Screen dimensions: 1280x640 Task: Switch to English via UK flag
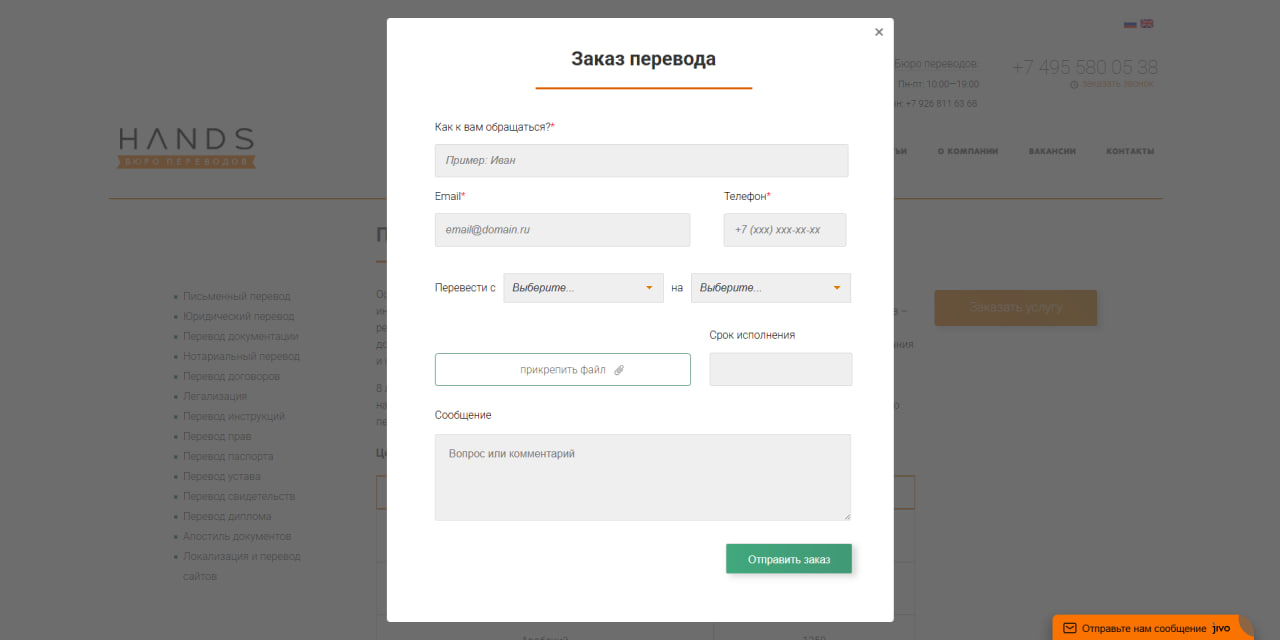pyautogui.click(x=1147, y=24)
